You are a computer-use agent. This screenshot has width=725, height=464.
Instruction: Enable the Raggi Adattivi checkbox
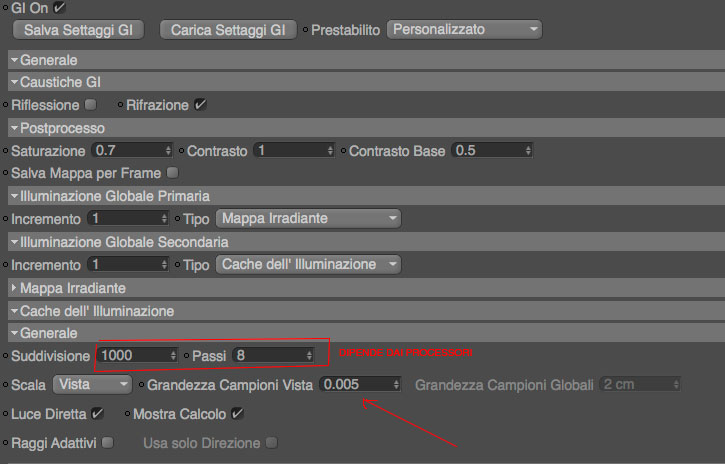(107, 442)
